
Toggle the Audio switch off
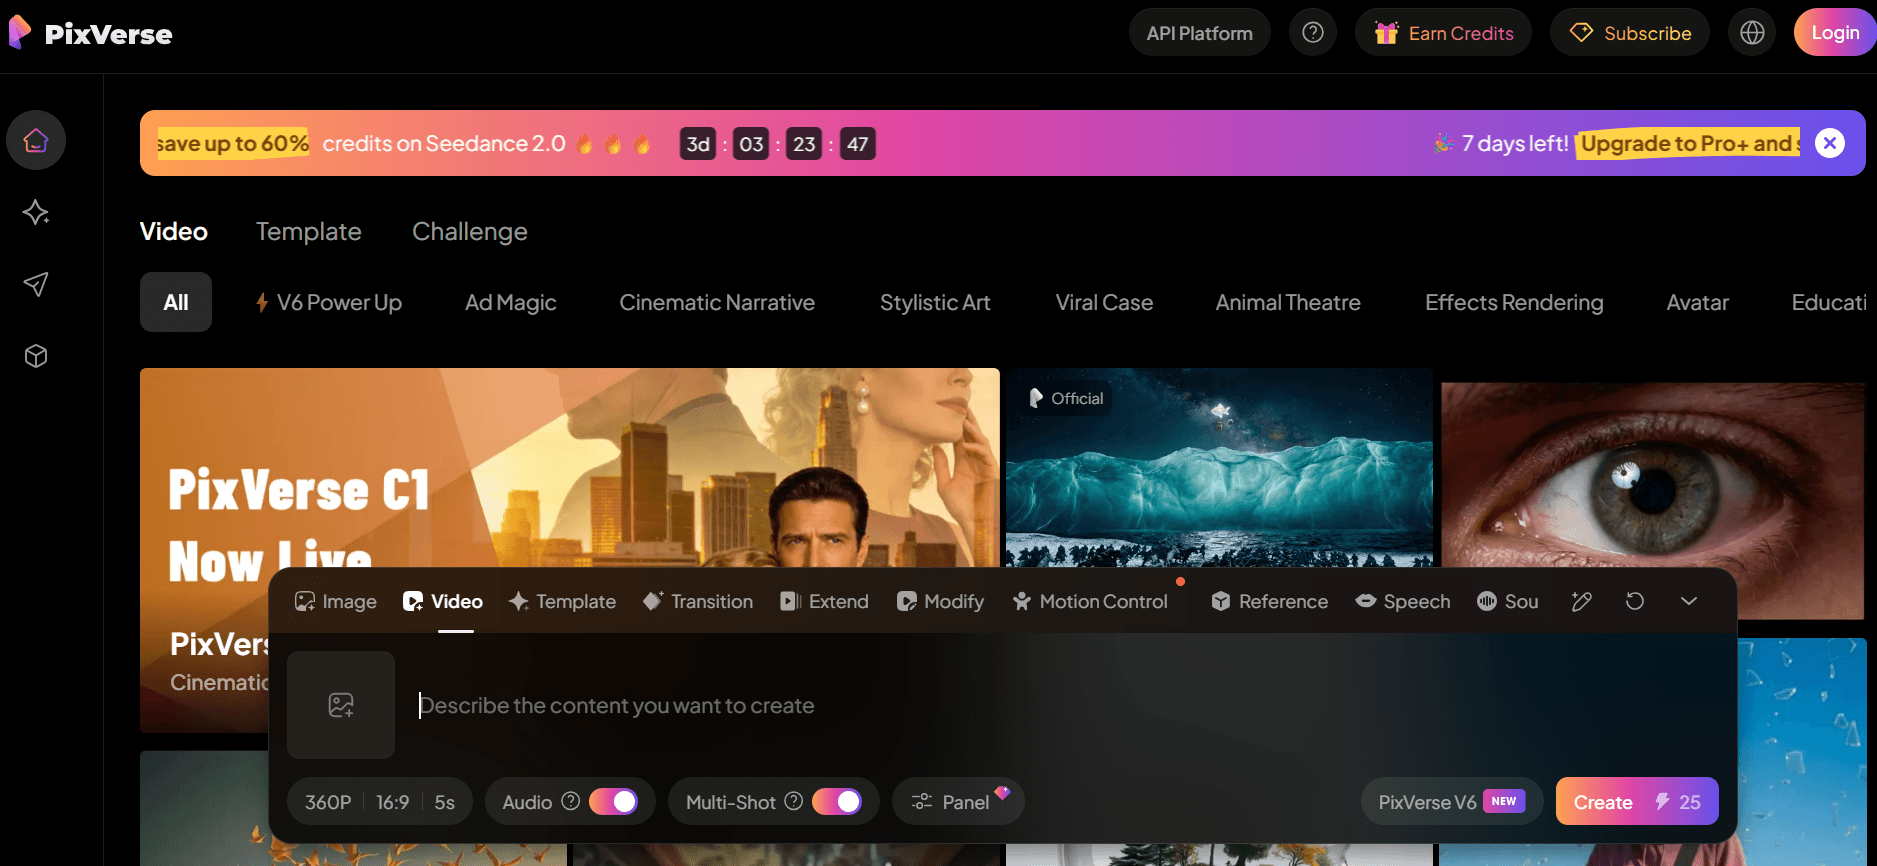tap(613, 802)
